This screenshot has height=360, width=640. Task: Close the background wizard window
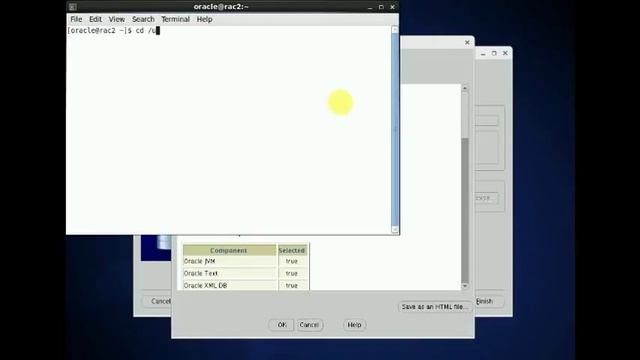(x=505, y=53)
